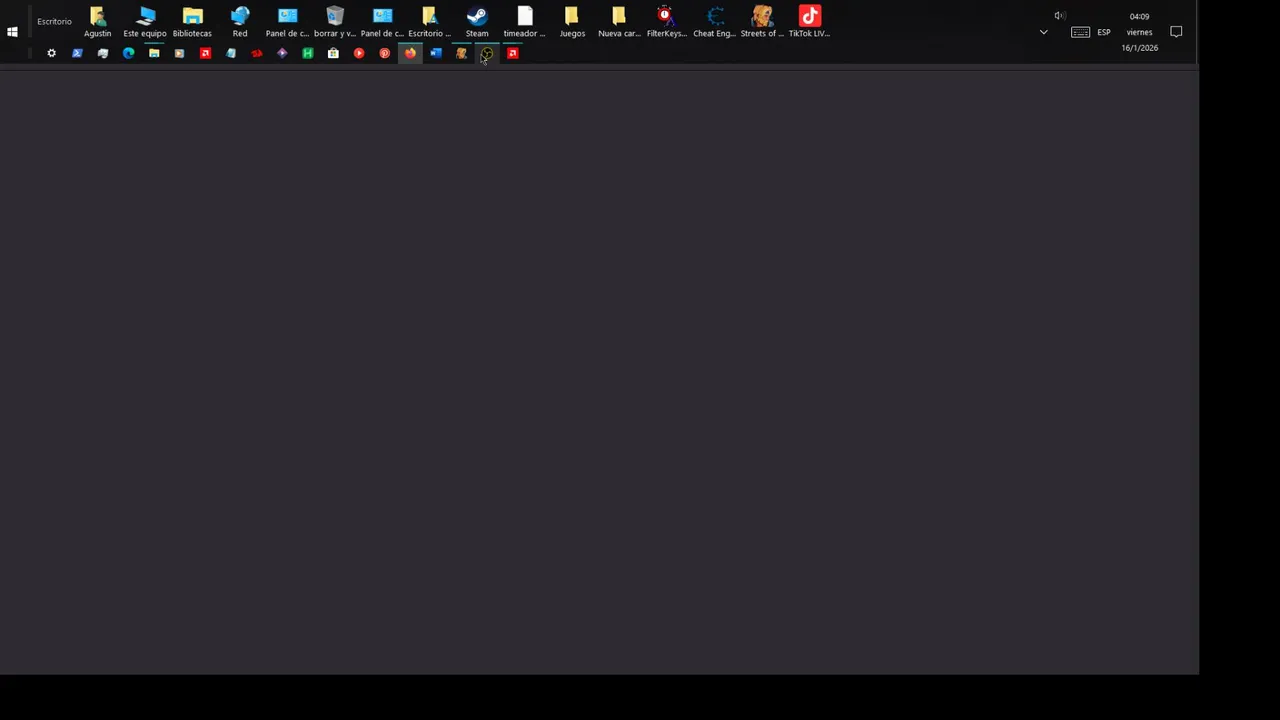
Task: Launch the FilterKeys shortcut
Action: [666, 22]
